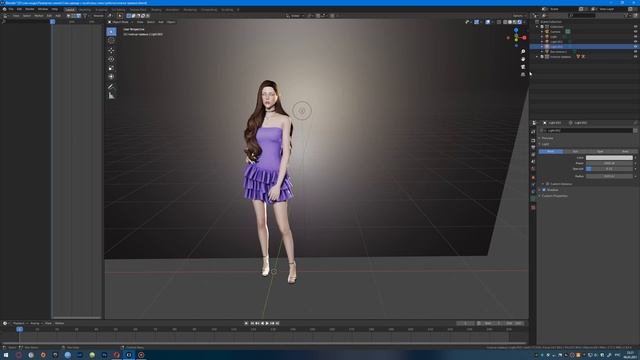Toggle the Shadow checkbox in Light properties
Viewport: 640px width, 360px height.
click(544, 190)
